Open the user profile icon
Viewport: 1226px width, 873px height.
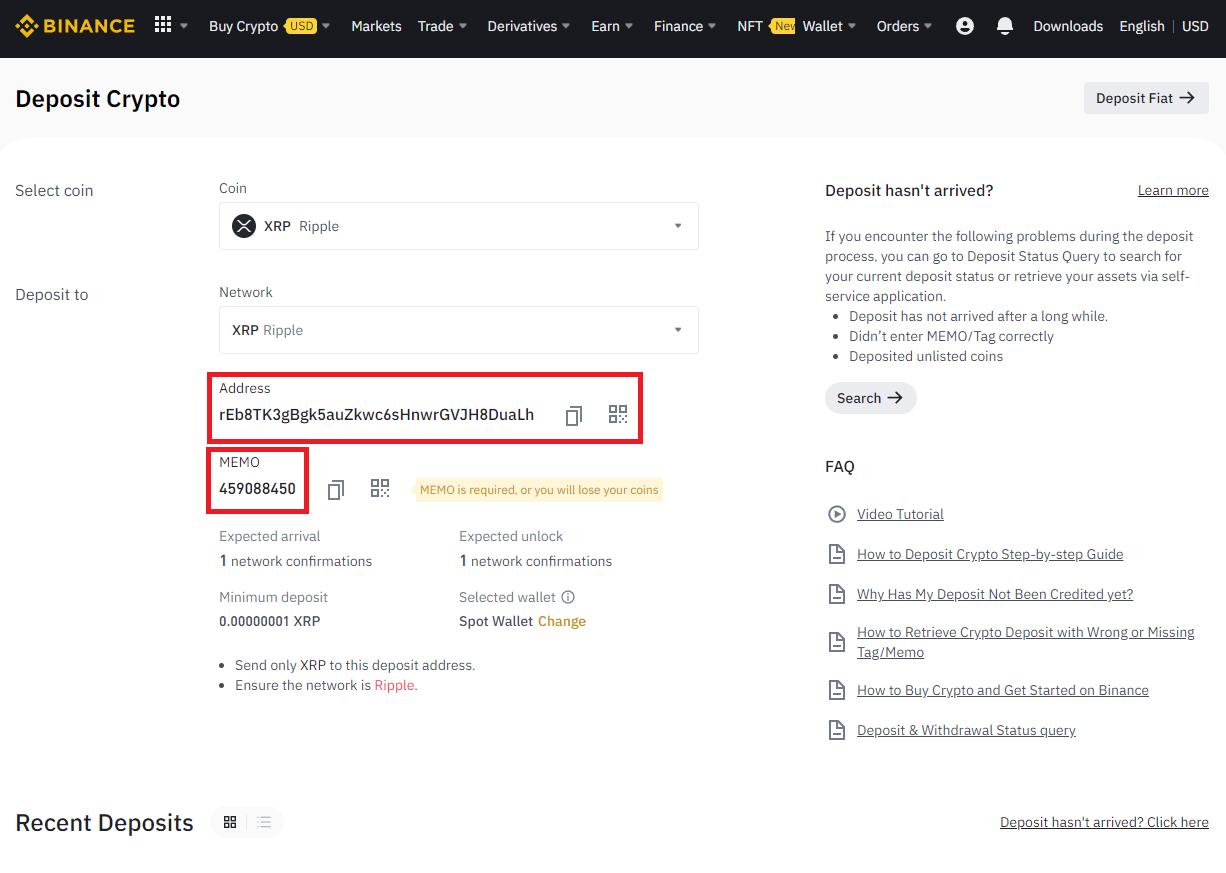point(965,26)
